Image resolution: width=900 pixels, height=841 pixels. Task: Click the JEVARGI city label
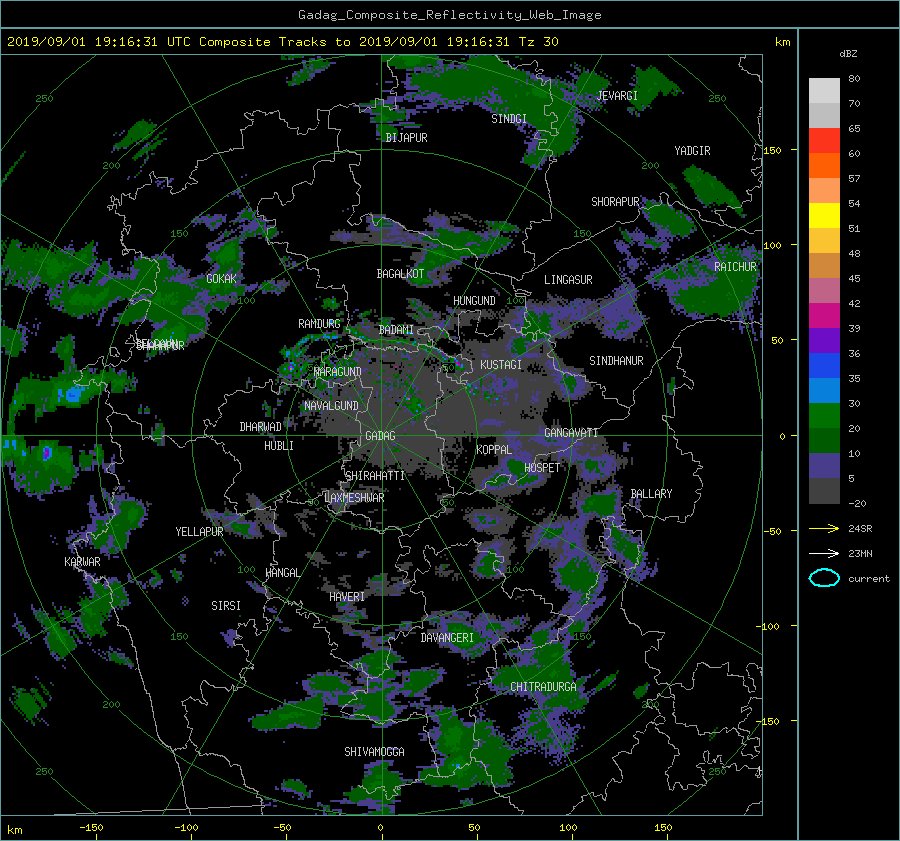[617, 96]
